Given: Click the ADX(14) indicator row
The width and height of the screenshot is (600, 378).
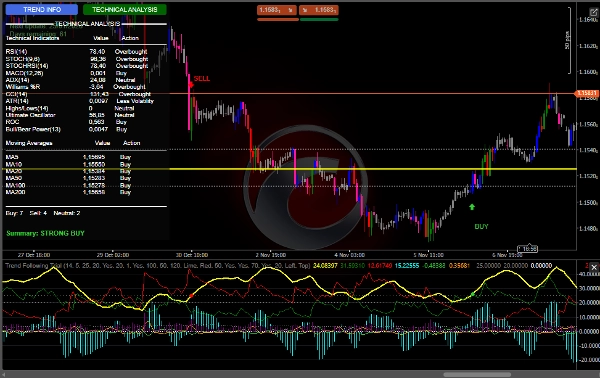Looking at the screenshot, I should [x=70, y=80].
